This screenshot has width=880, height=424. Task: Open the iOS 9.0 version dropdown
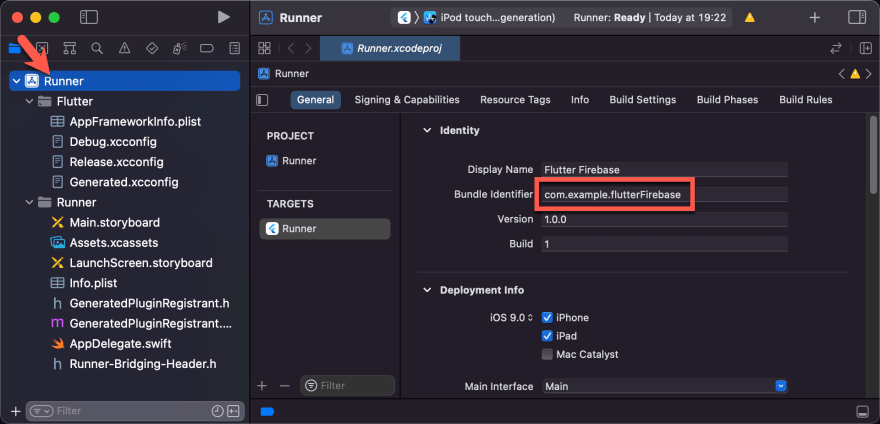tap(511, 317)
